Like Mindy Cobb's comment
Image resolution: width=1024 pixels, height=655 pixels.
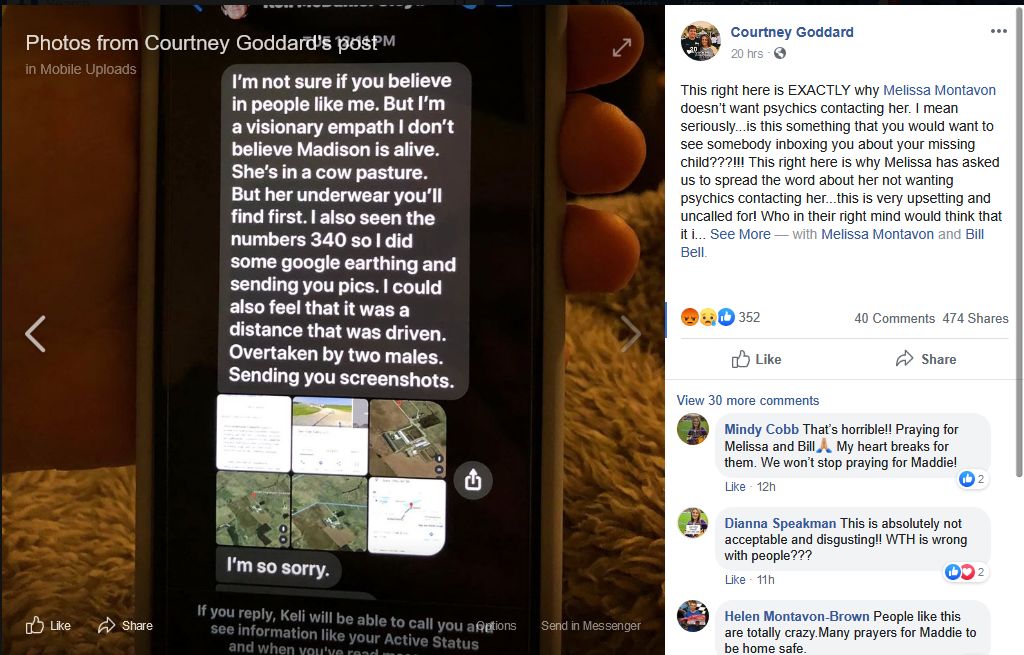[x=735, y=487]
